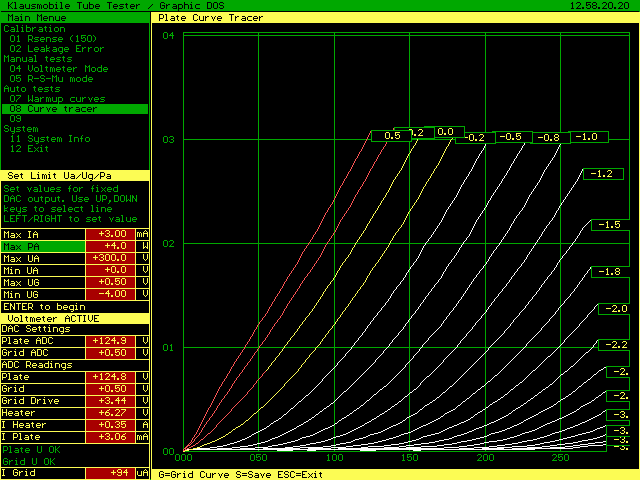Click the -0.5 curve label

tap(511, 137)
